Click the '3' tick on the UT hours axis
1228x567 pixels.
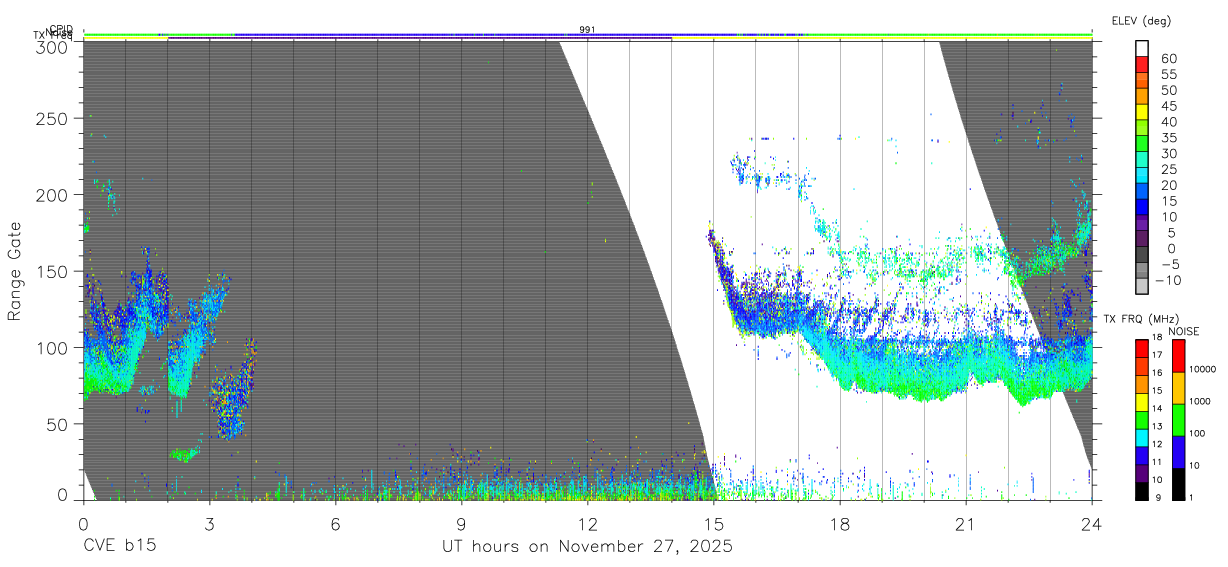[209, 523]
